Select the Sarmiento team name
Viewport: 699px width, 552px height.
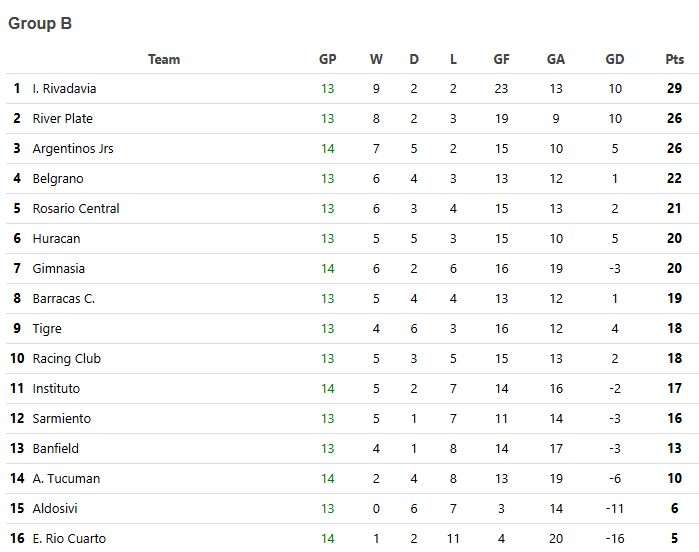(61, 419)
